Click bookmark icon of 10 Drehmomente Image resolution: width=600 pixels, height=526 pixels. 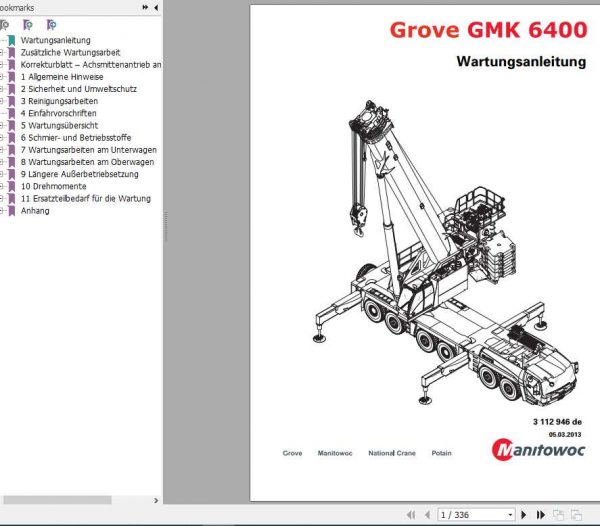(x=12, y=187)
